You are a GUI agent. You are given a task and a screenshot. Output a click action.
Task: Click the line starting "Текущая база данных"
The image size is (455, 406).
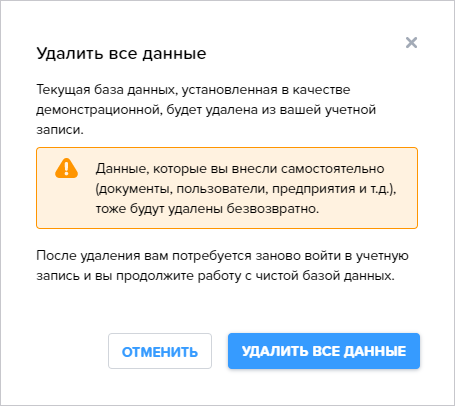tap(193, 90)
